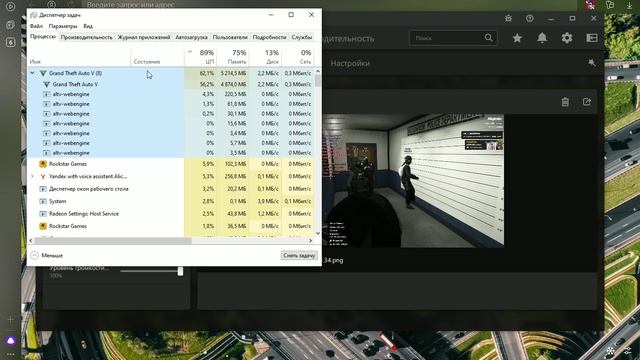Add sidebar item with plus icon
Image resolution: width=640 pixels, height=360 pixels.
pos(11,320)
